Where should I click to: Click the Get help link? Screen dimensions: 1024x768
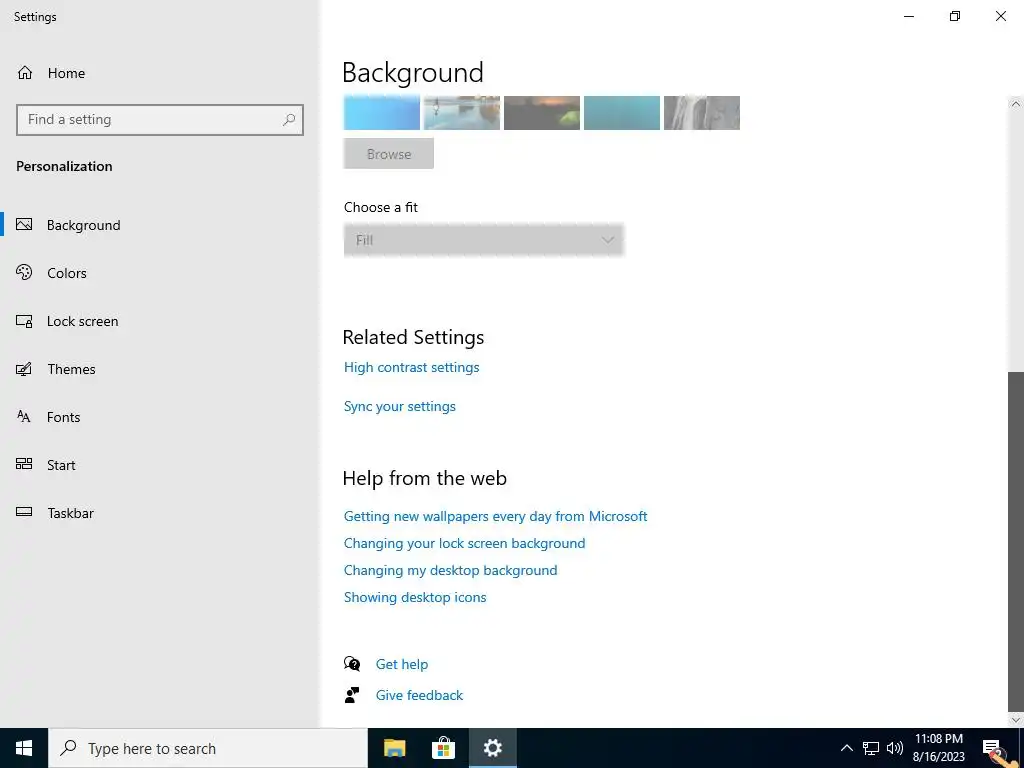coord(402,664)
